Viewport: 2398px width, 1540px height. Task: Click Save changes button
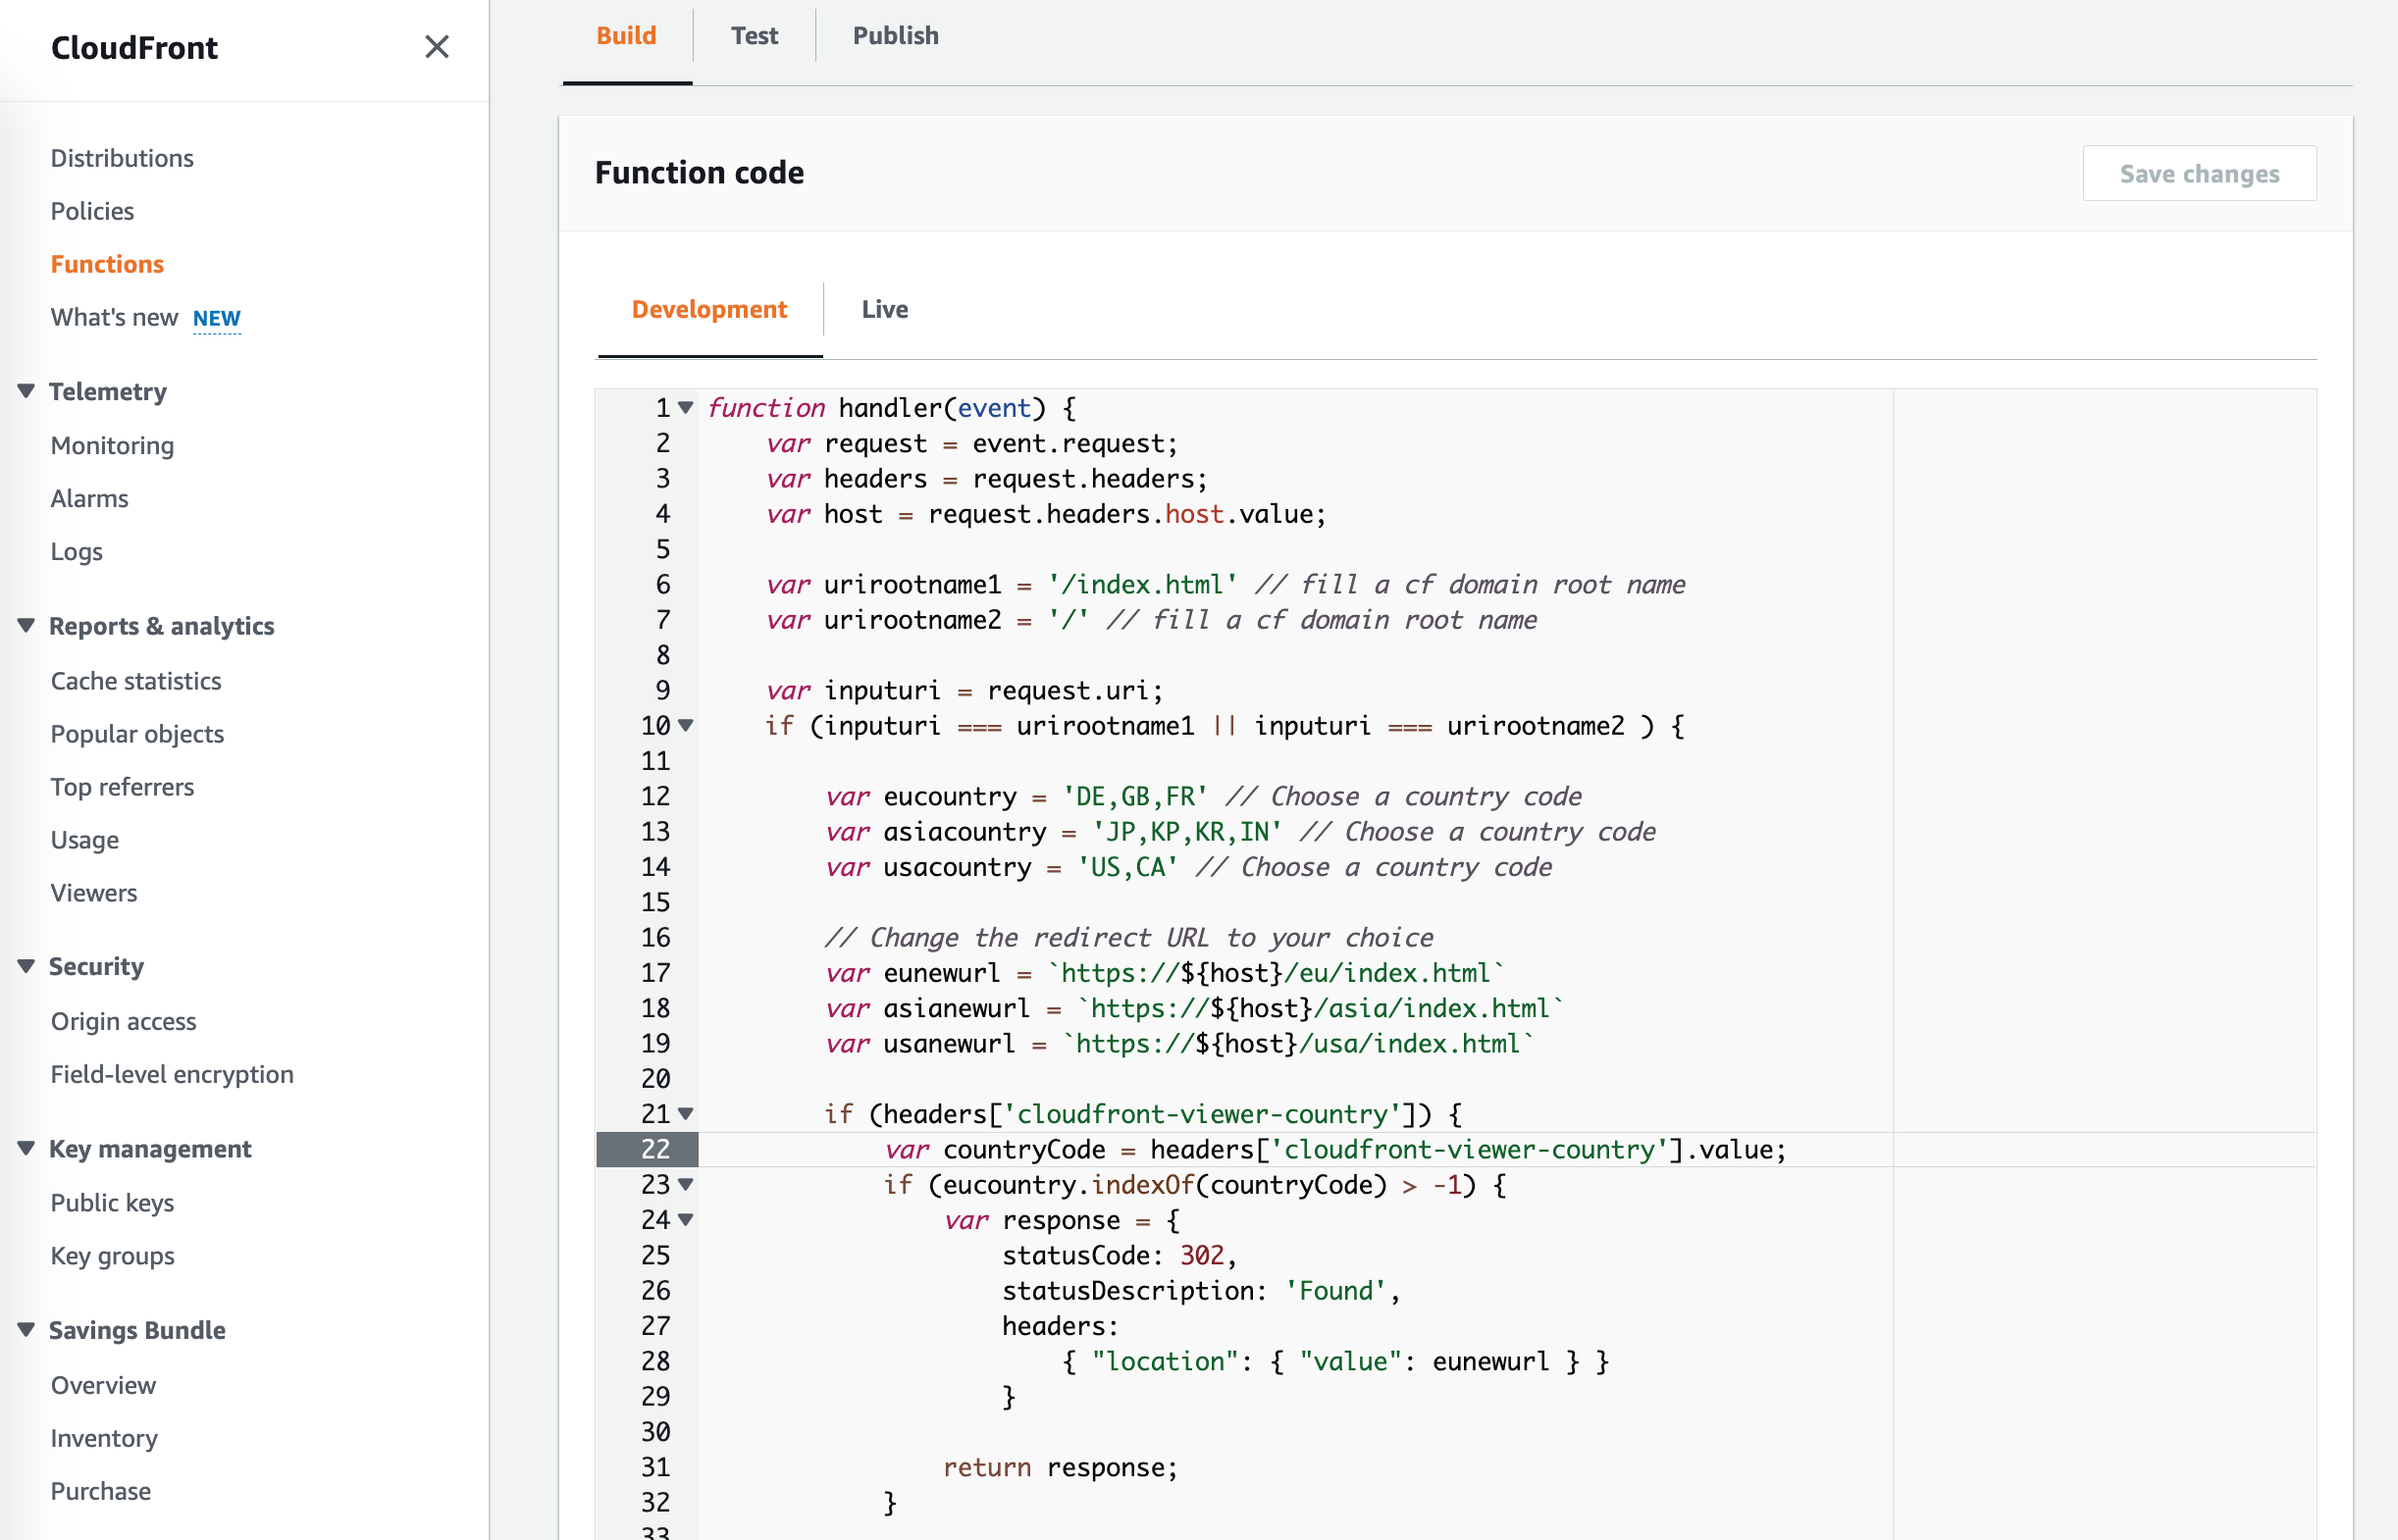[2201, 172]
